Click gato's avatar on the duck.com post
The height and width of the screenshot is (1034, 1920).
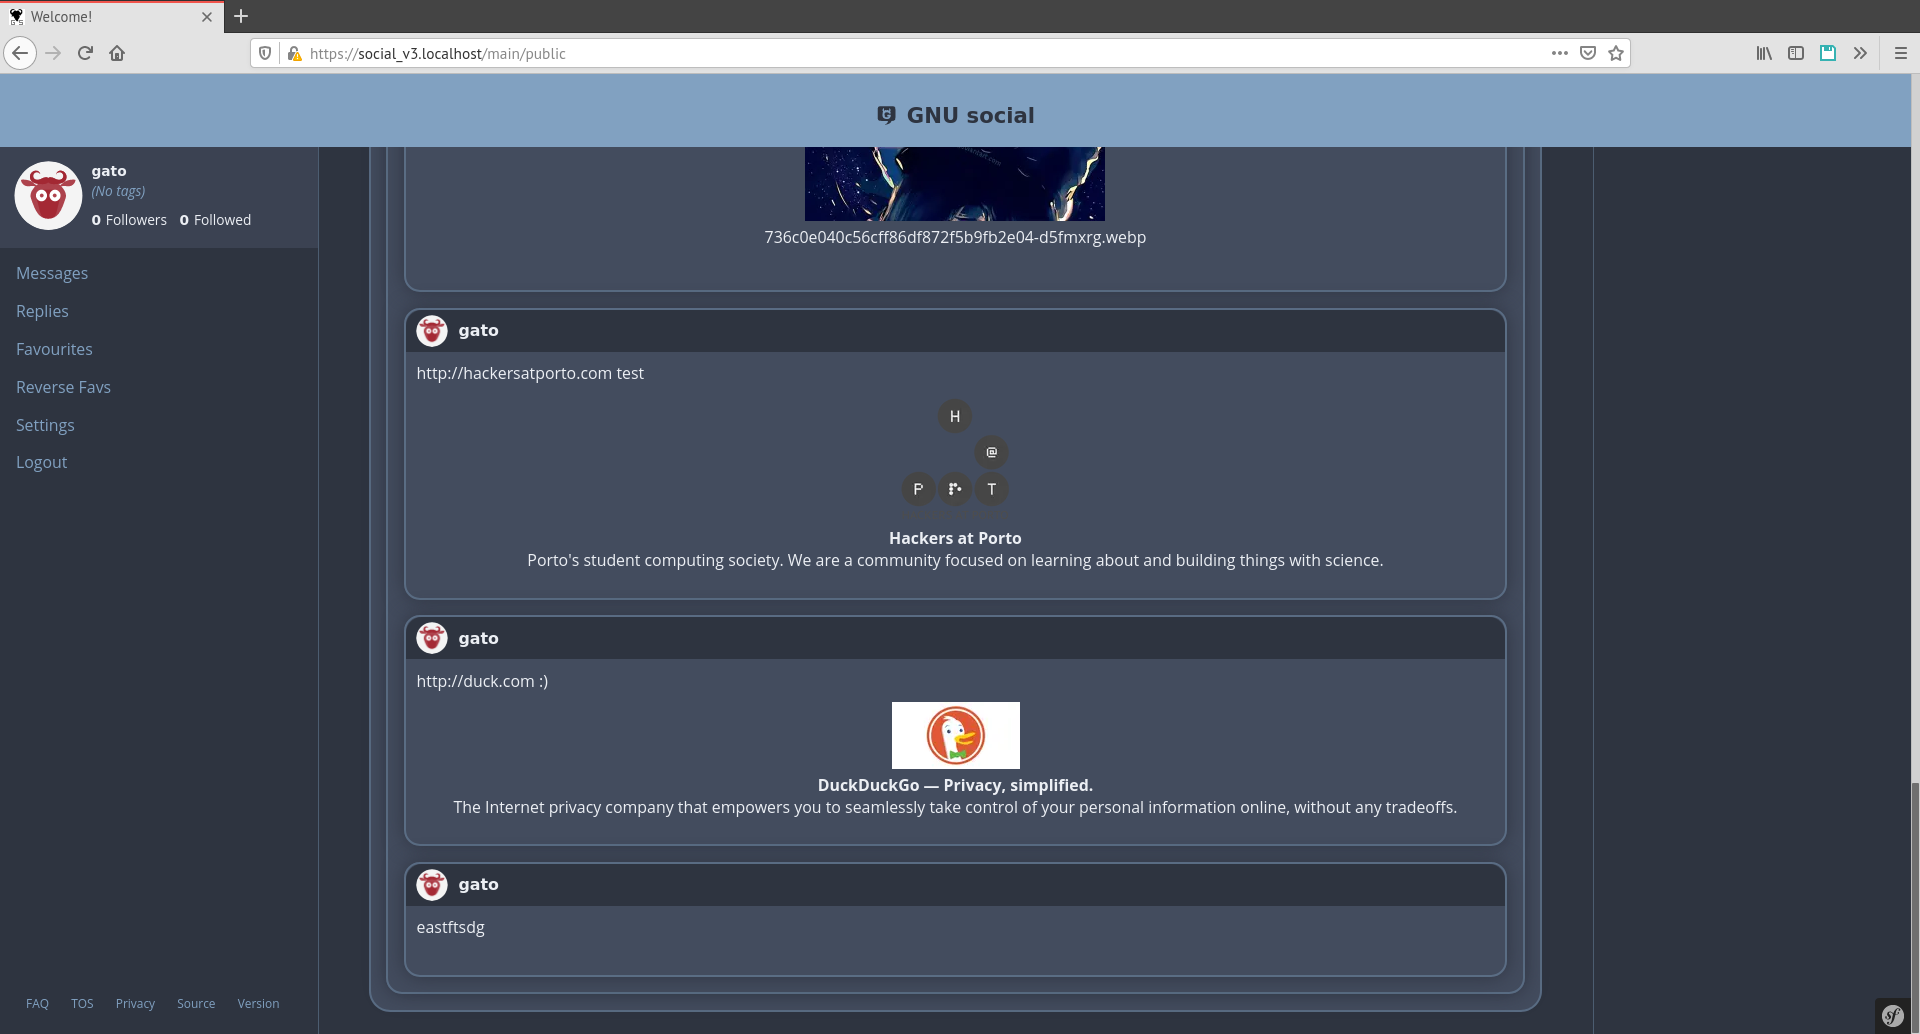[432, 637]
